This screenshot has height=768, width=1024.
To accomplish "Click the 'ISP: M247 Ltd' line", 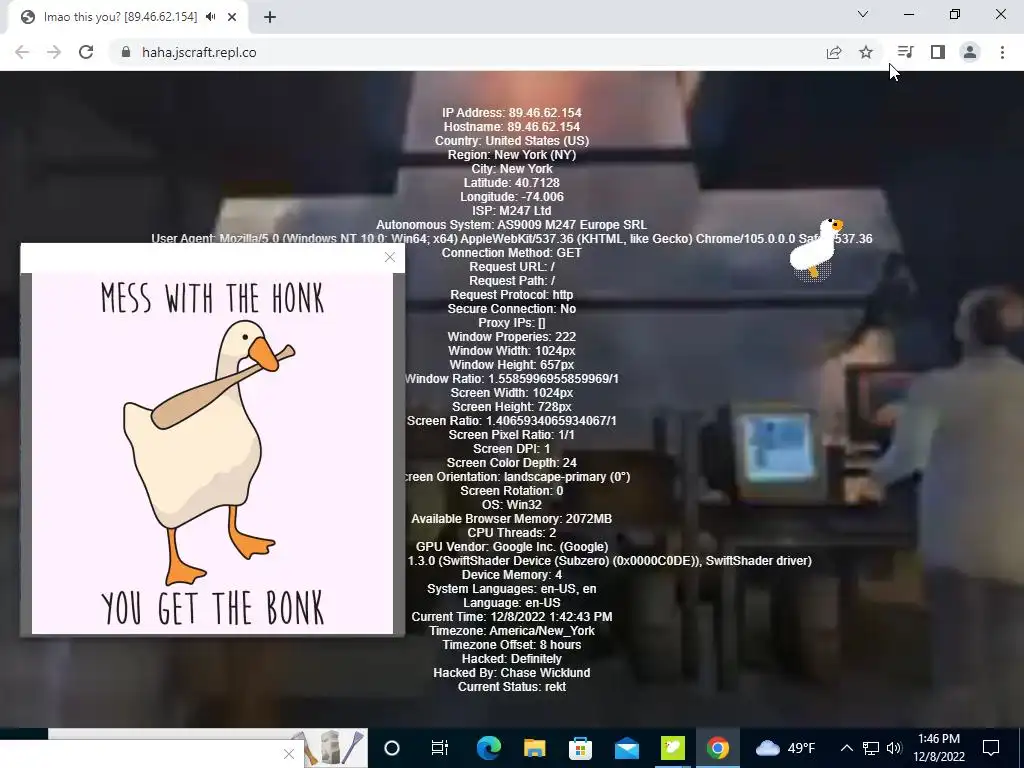I will 512,211.
